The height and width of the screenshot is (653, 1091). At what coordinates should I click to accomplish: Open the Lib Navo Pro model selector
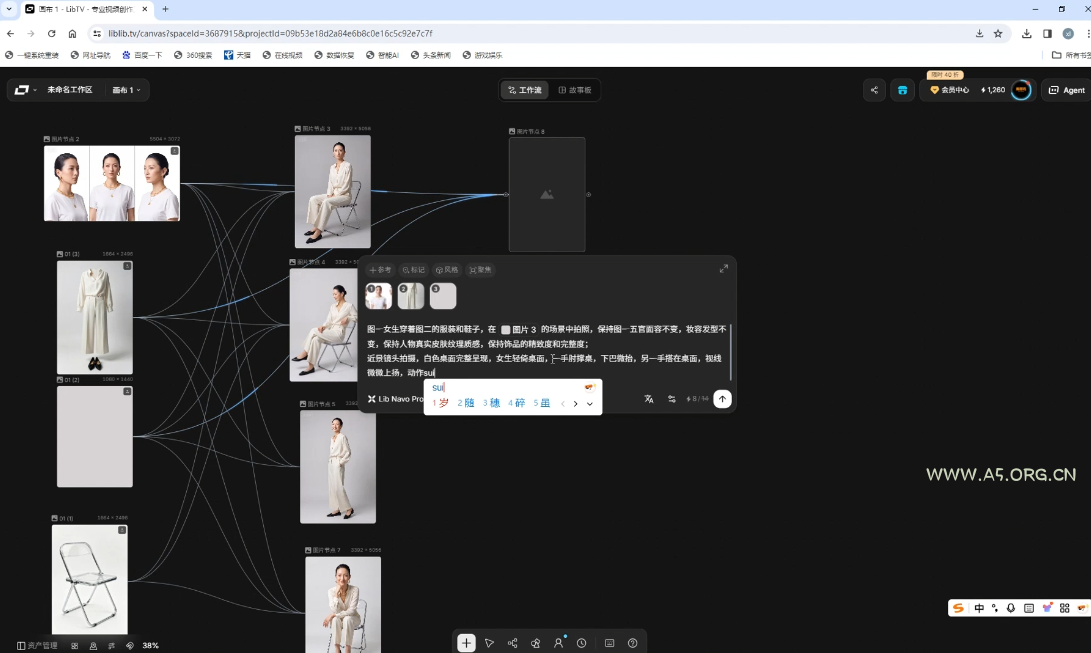395,399
